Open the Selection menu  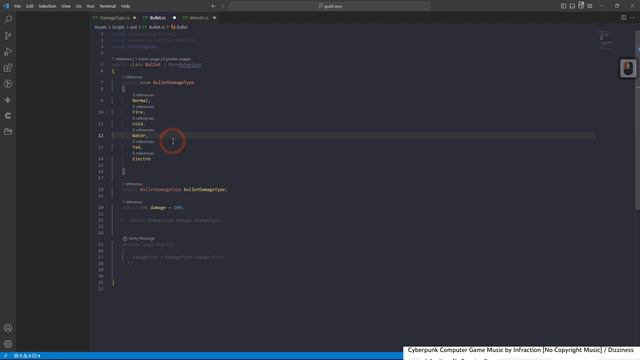point(47,6)
